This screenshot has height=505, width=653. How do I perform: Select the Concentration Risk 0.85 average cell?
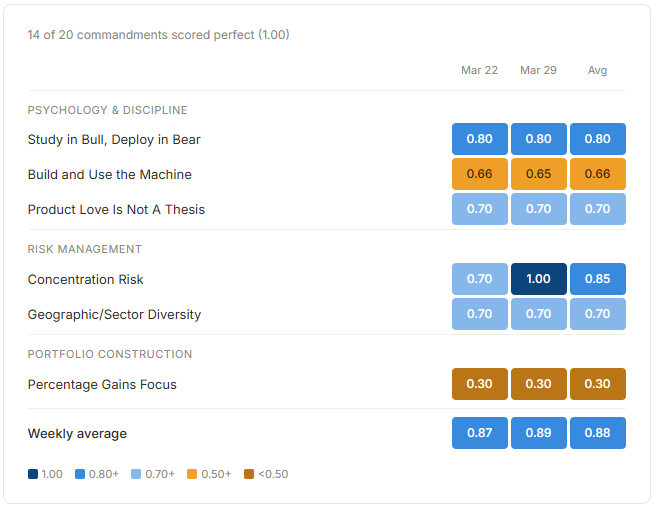[x=597, y=280]
